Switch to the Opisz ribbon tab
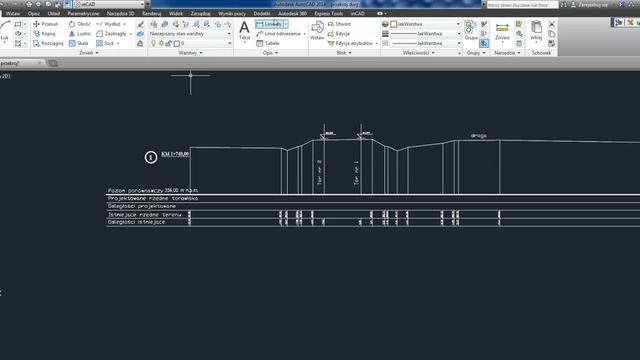Image resolution: width=640 pixels, height=360 pixels. click(34, 13)
